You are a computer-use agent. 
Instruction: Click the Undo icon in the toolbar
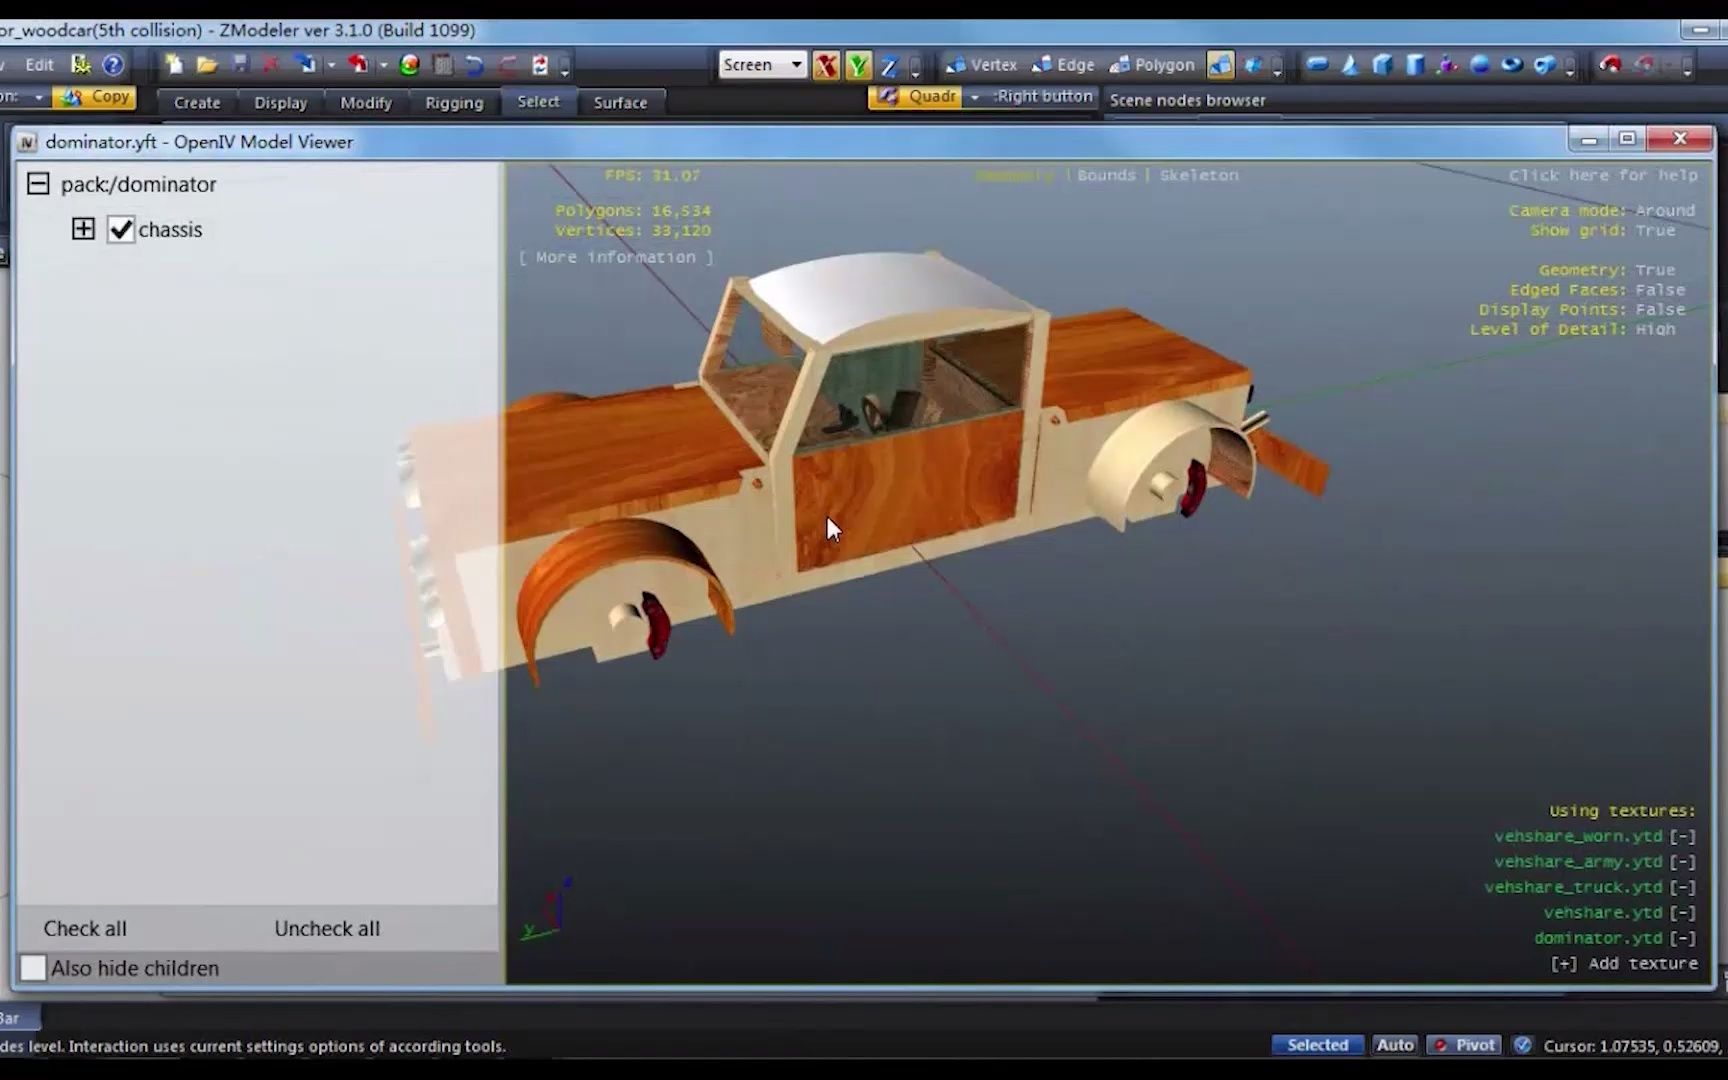click(474, 64)
